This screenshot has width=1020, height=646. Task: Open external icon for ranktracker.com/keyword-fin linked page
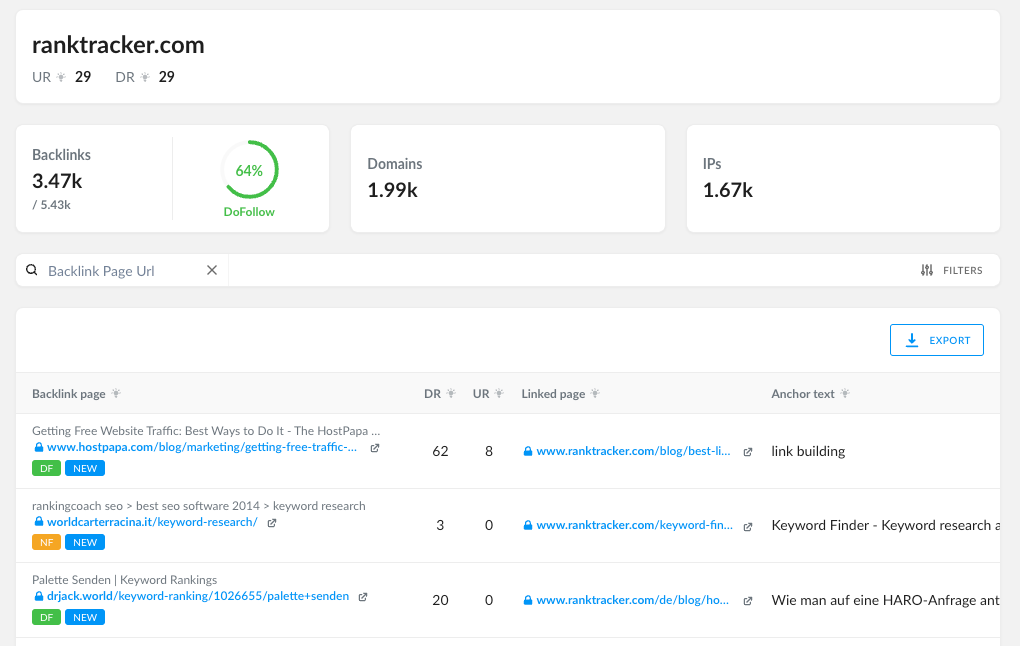point(748,526)
